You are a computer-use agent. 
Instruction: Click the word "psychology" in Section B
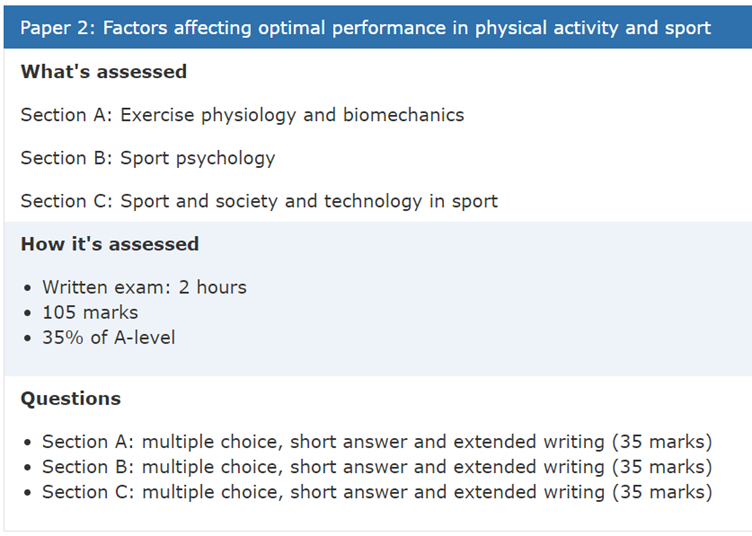pos(225,159)
